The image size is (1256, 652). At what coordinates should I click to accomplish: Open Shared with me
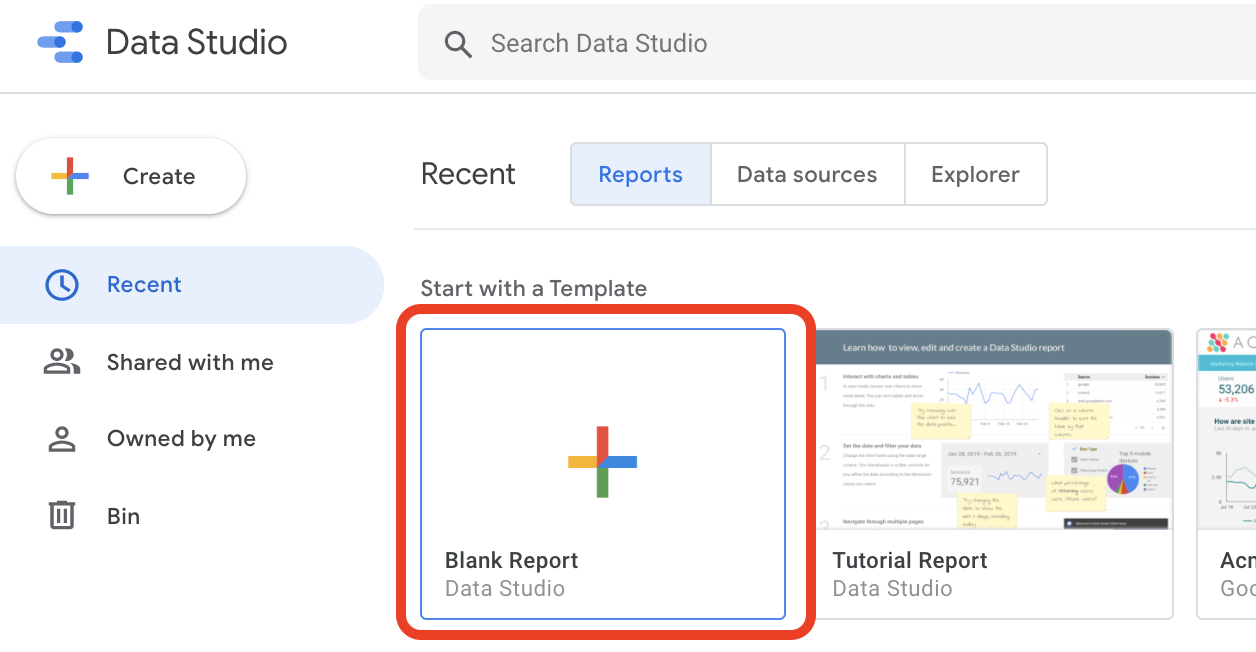click(x=192, y=362)
